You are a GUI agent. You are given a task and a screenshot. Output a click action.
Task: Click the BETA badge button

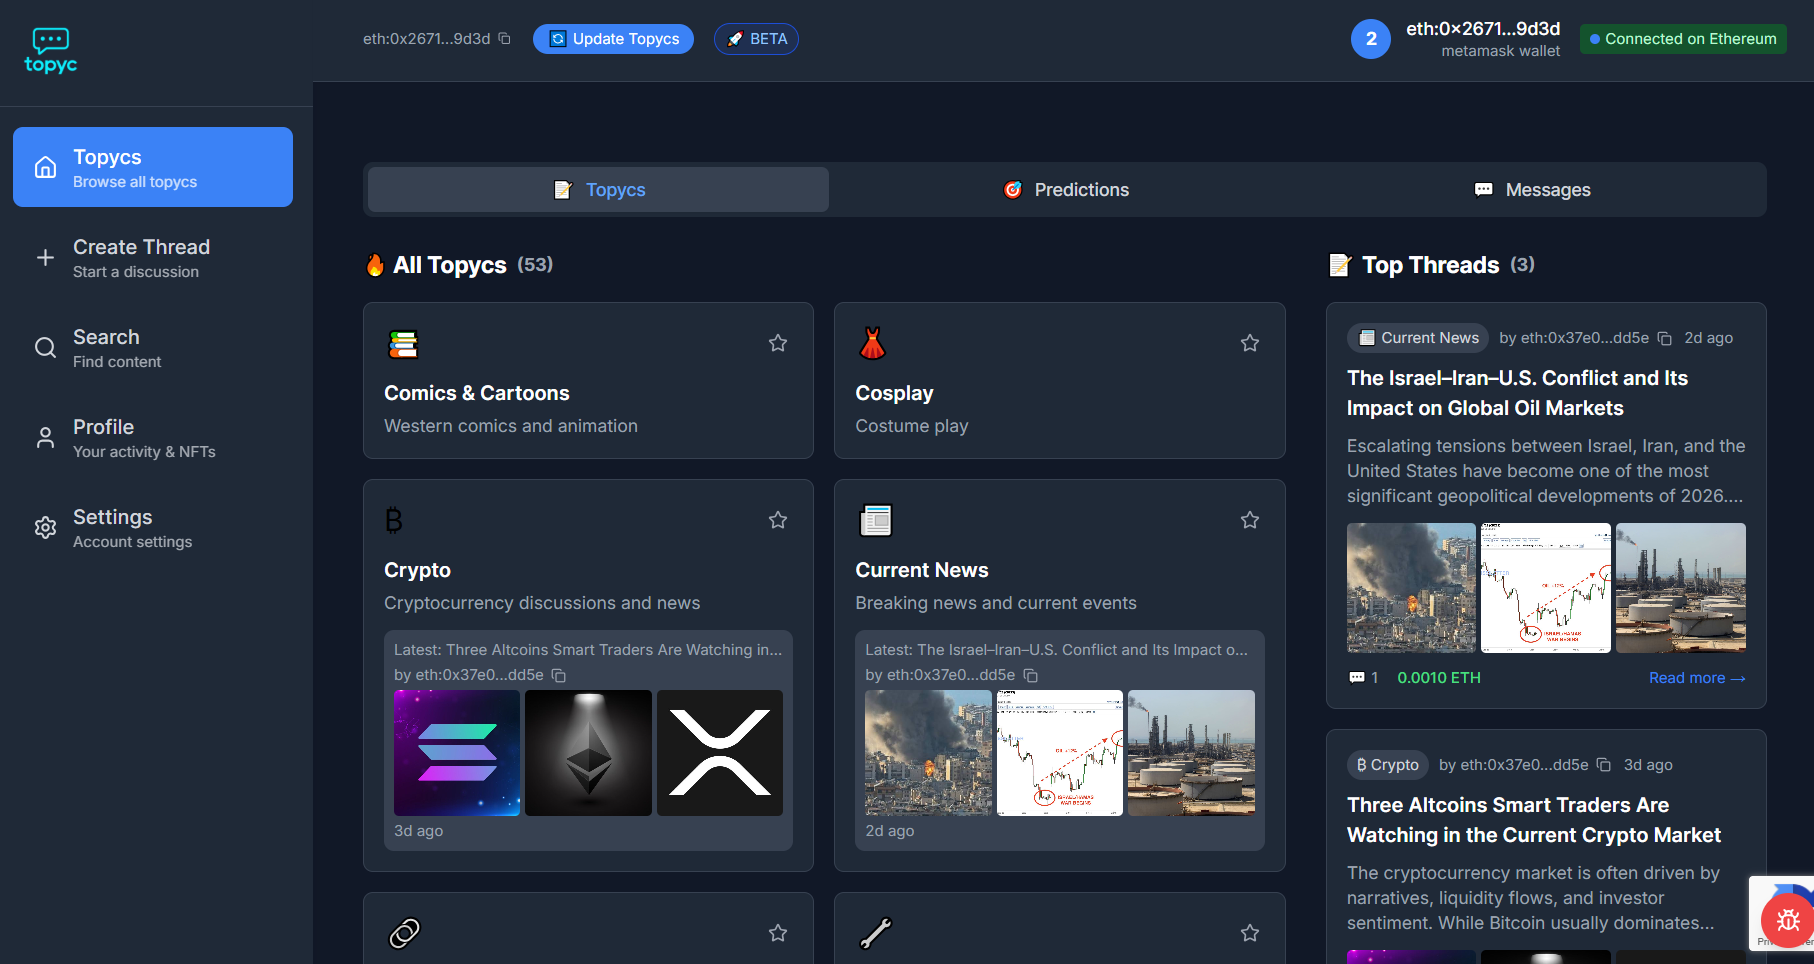point(756,39)
